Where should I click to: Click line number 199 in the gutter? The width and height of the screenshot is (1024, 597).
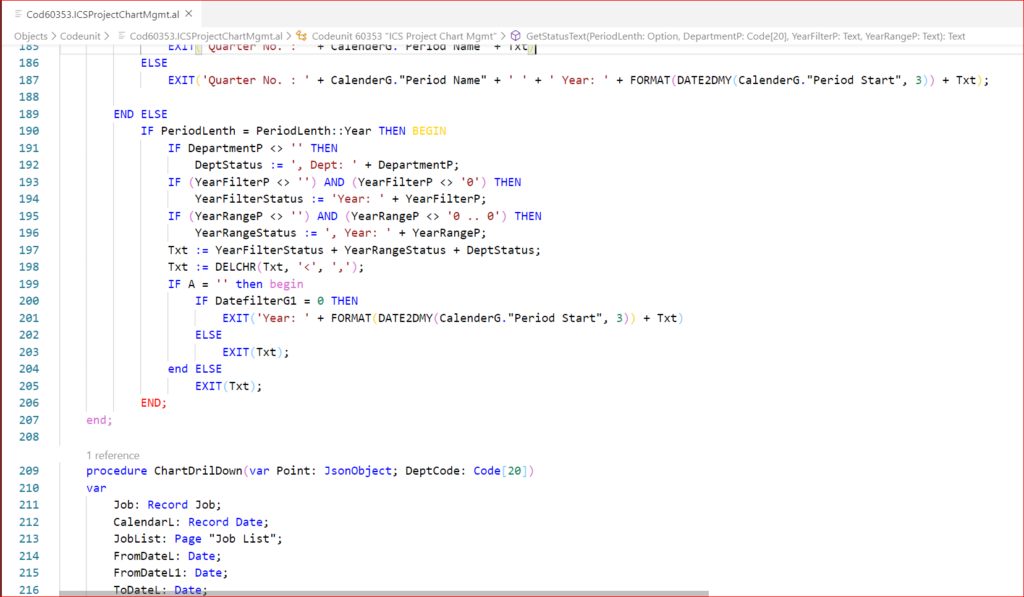[29, 284]
